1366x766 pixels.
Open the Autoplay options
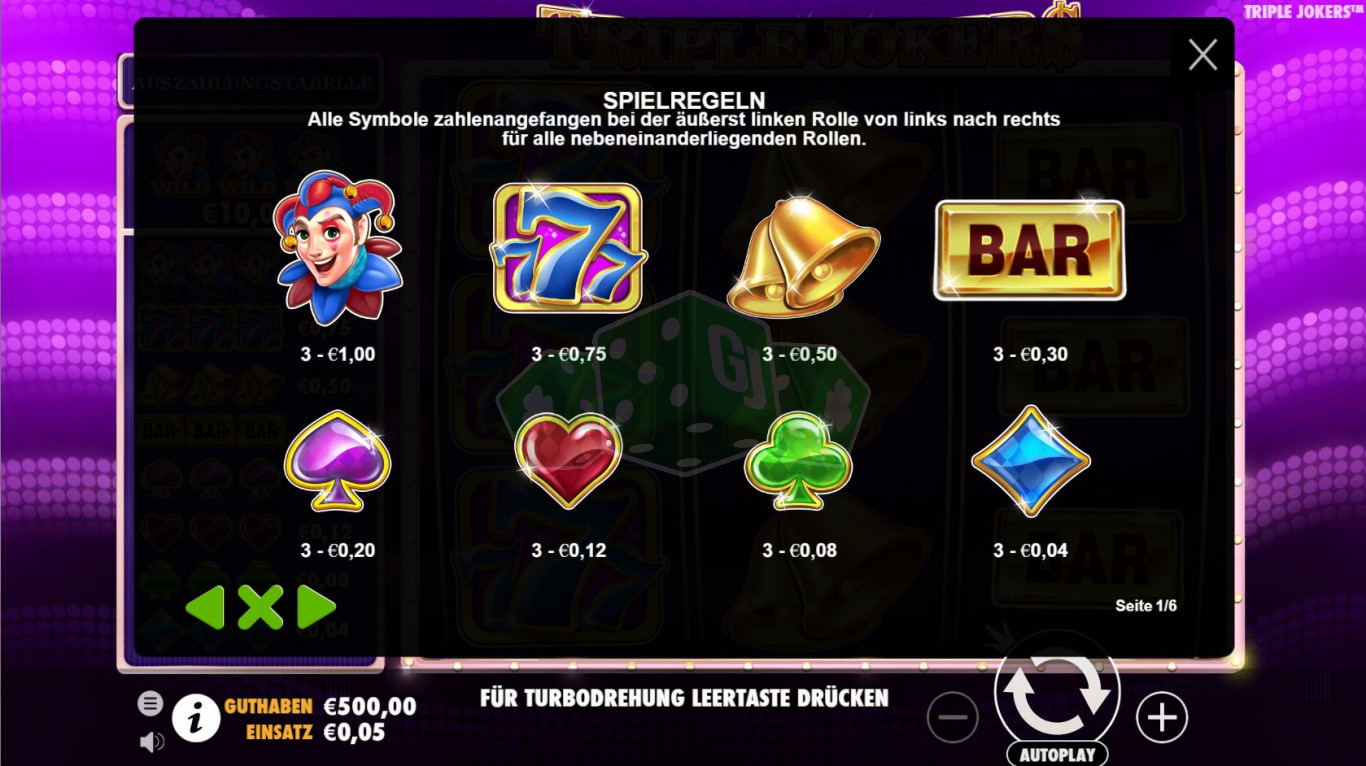(x=1057, y=755)
